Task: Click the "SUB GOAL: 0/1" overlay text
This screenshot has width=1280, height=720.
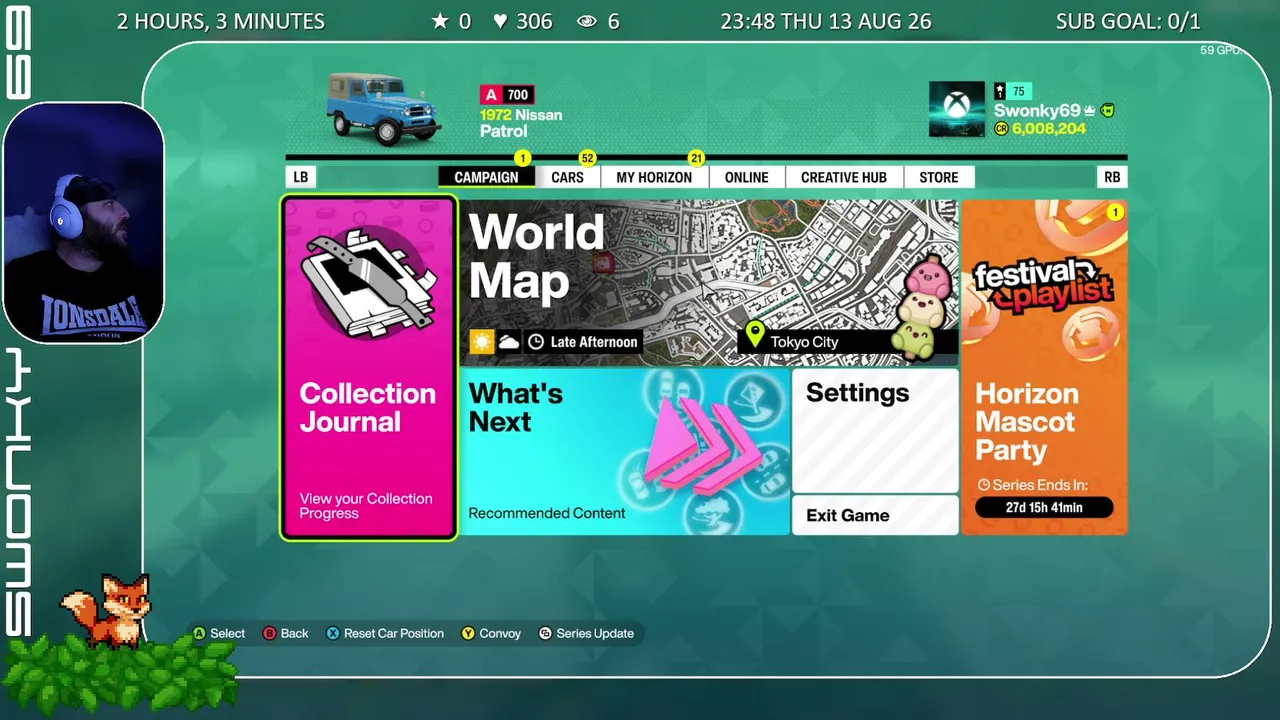Action: [x=1128, y=21]
